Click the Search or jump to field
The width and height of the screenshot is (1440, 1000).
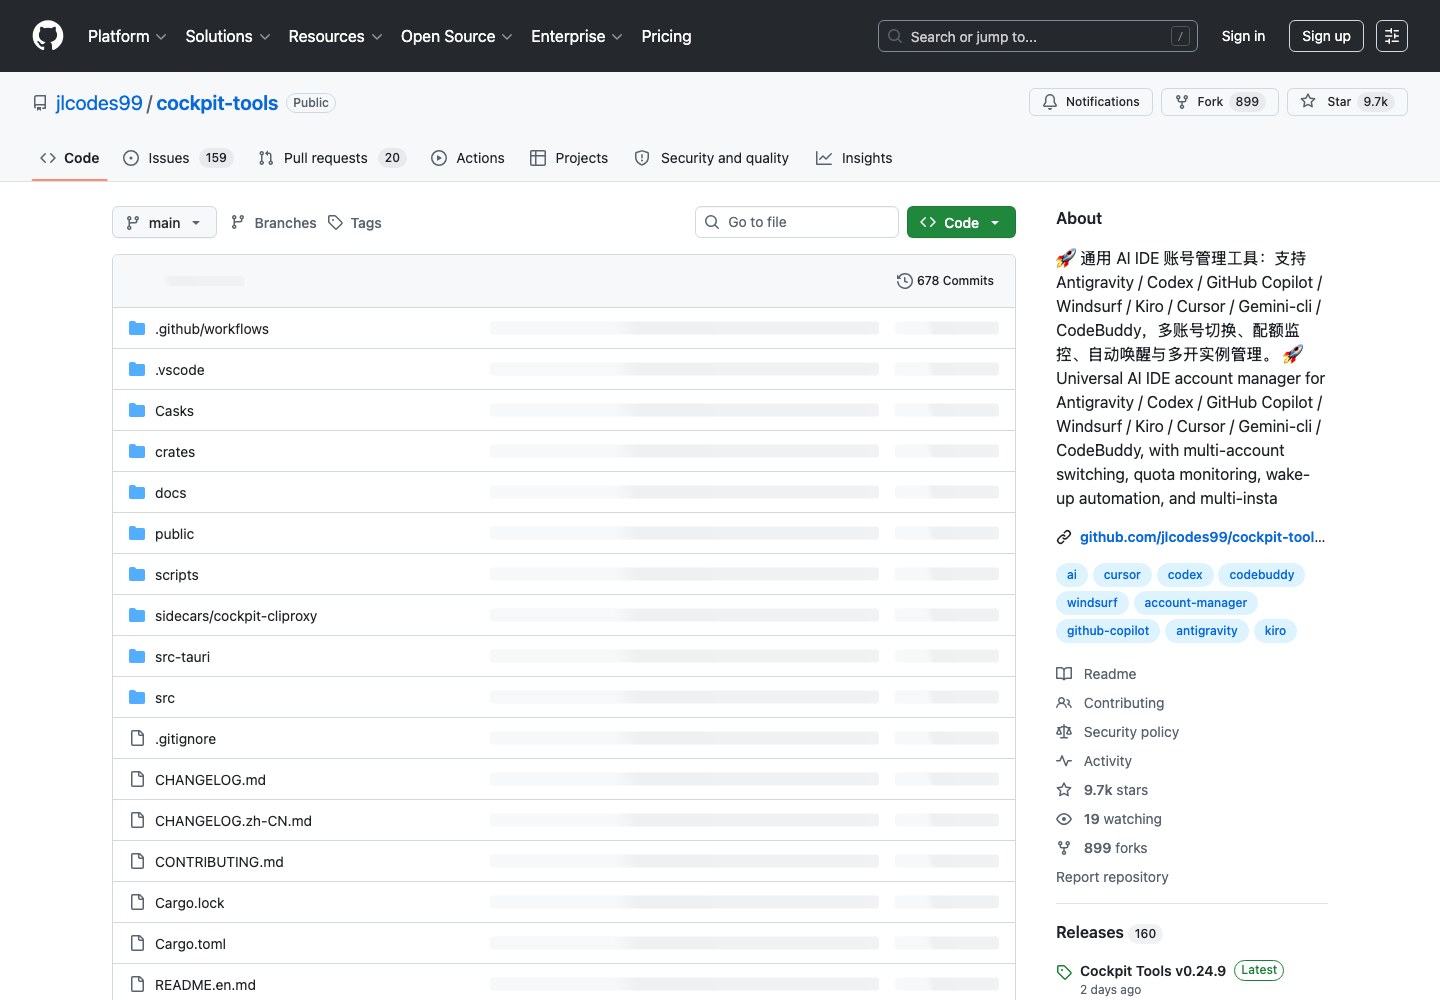pos(1038,36)
